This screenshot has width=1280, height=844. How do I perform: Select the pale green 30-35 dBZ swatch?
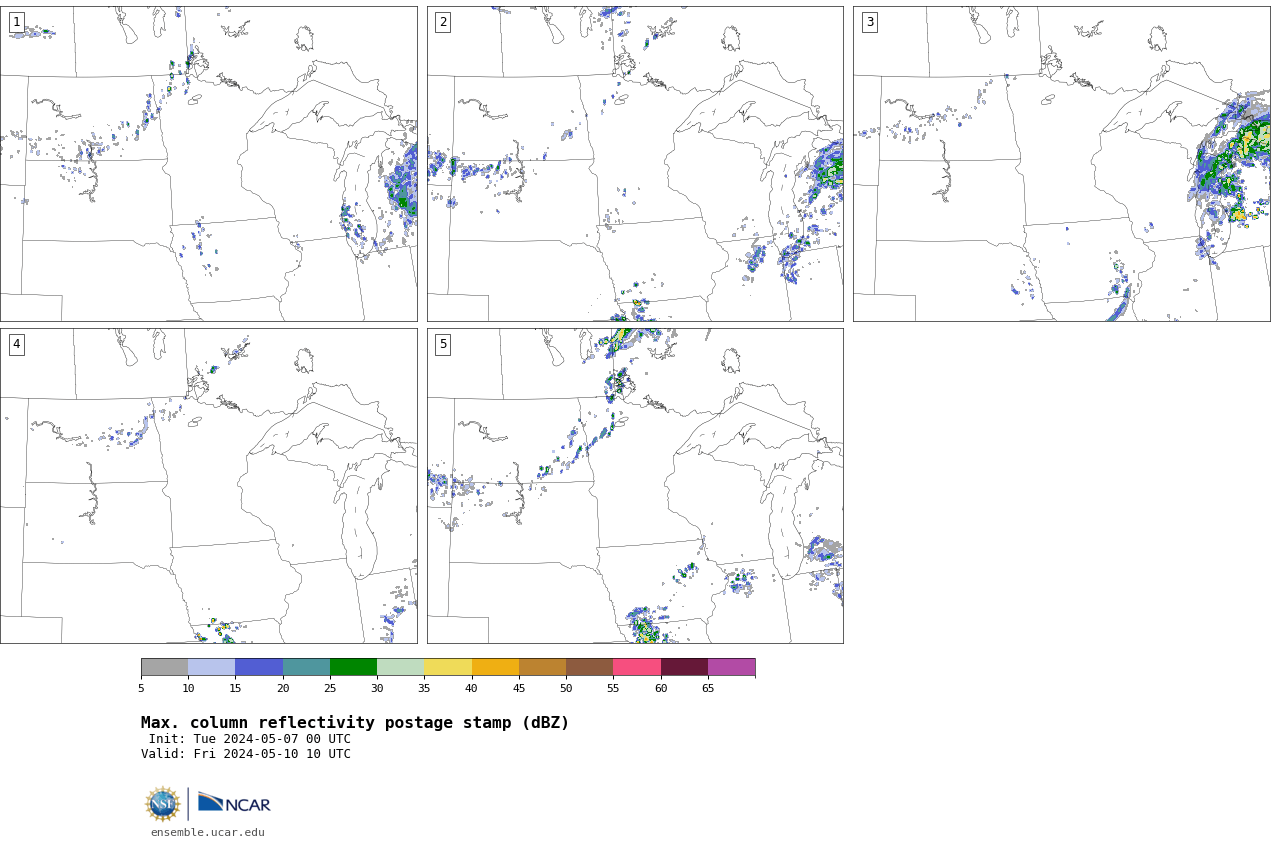pos(401,667)
